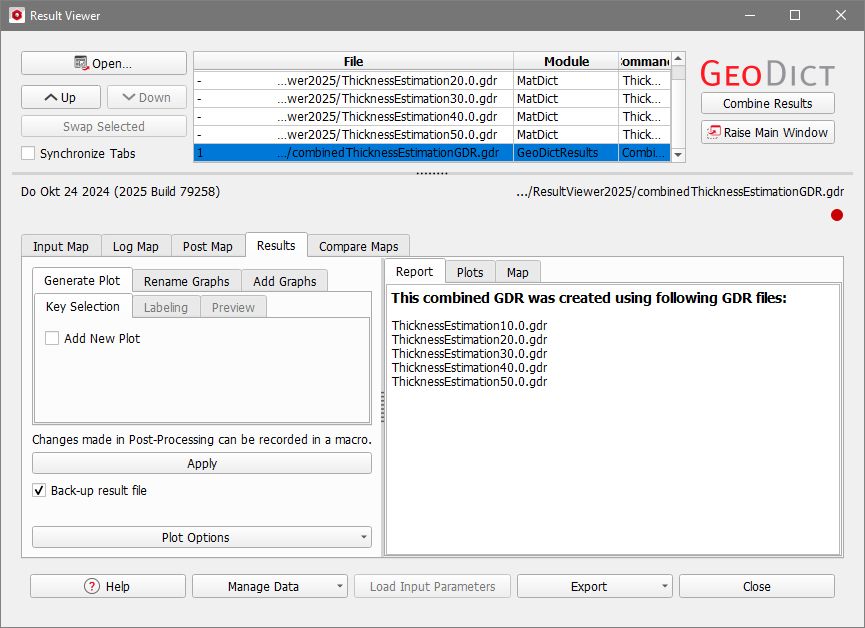The image size is (865, 628).
Task: Uncheck Back-up result file
Action: click(x=38, y=490)
